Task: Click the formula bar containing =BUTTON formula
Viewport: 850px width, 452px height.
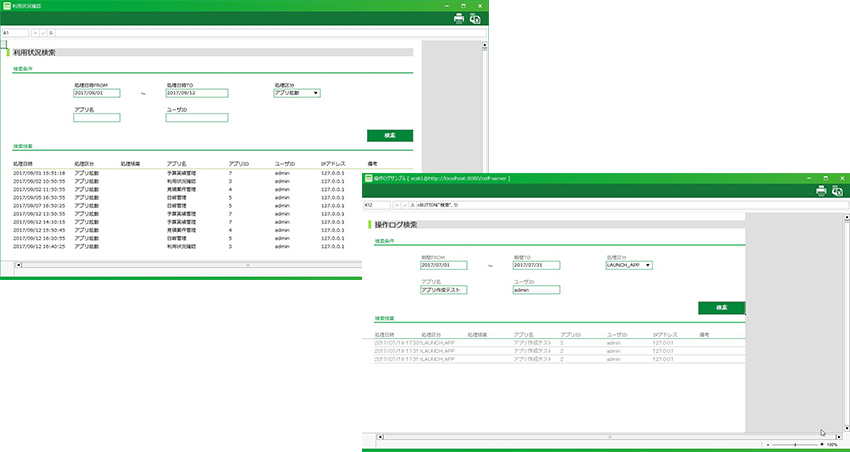Action: tap(632, 205)
